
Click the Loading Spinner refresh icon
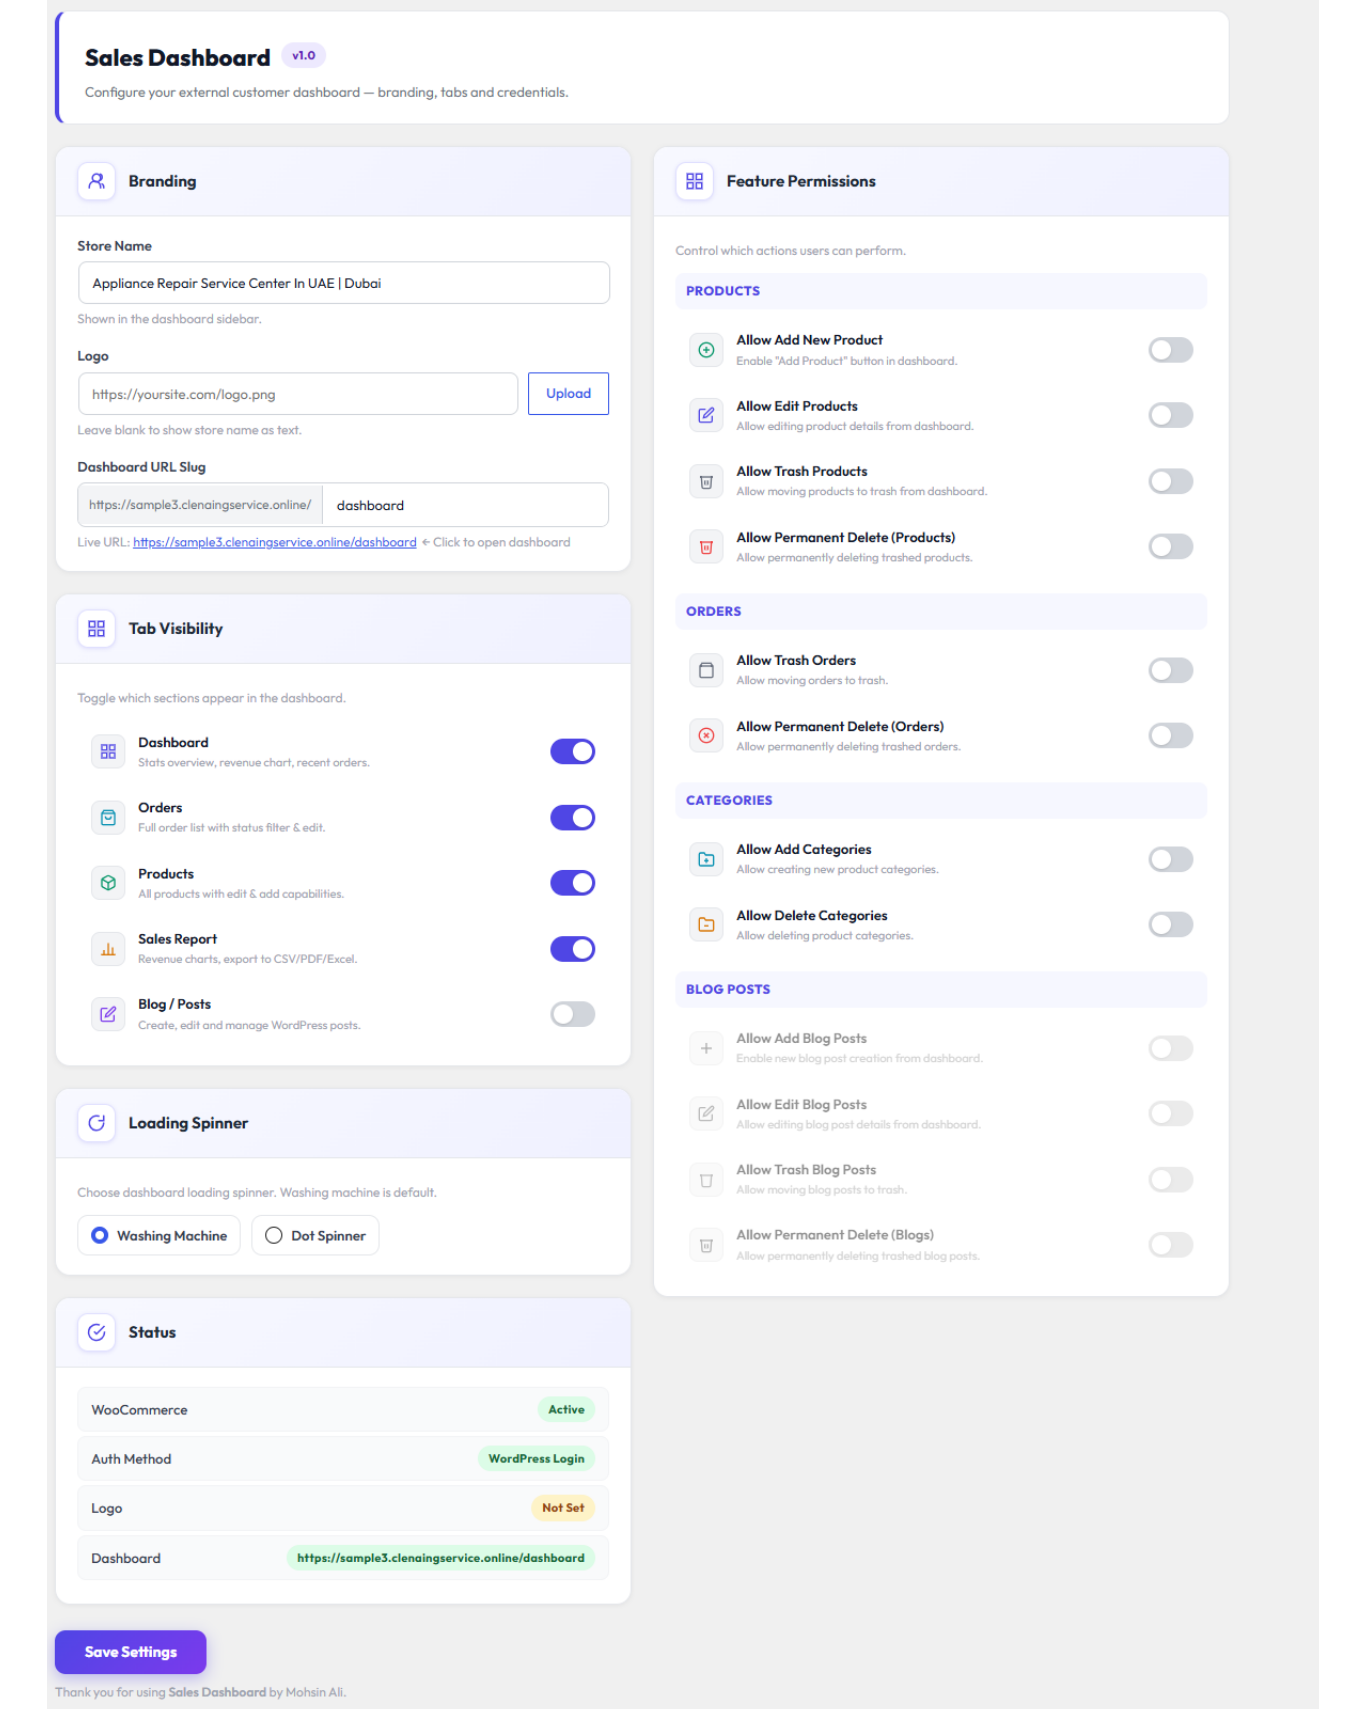[96, 1123]
